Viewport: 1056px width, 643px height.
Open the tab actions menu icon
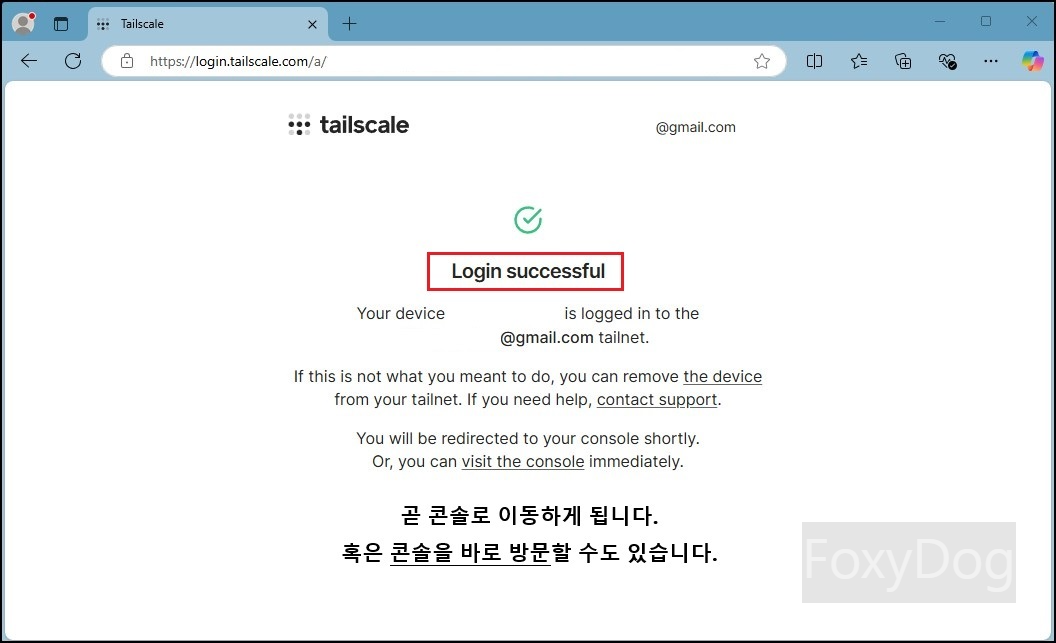click(61, 24)
